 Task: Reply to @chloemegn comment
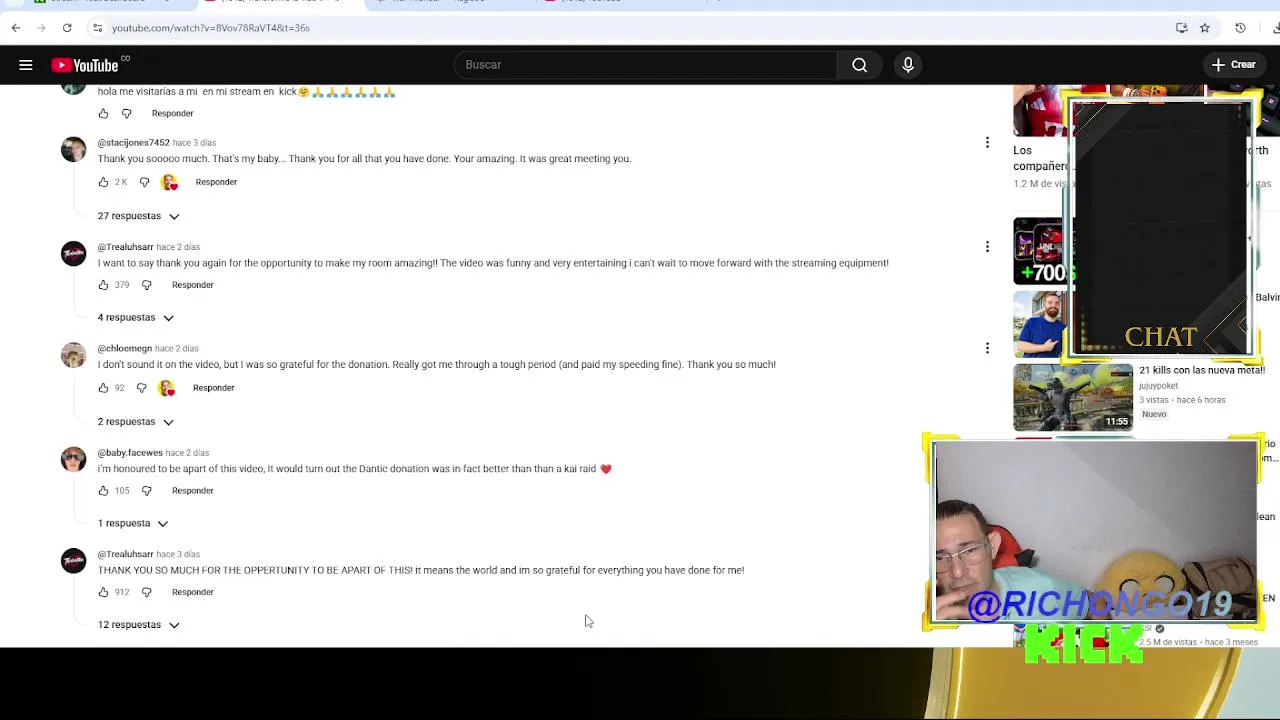pyautogui.click(x=213, y=388)
